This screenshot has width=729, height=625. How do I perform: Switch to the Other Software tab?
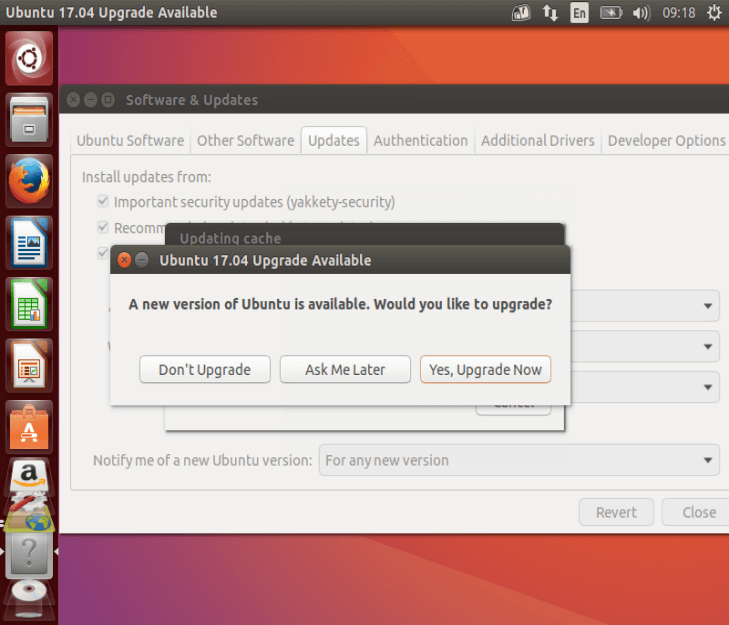(x=245, y=140)
